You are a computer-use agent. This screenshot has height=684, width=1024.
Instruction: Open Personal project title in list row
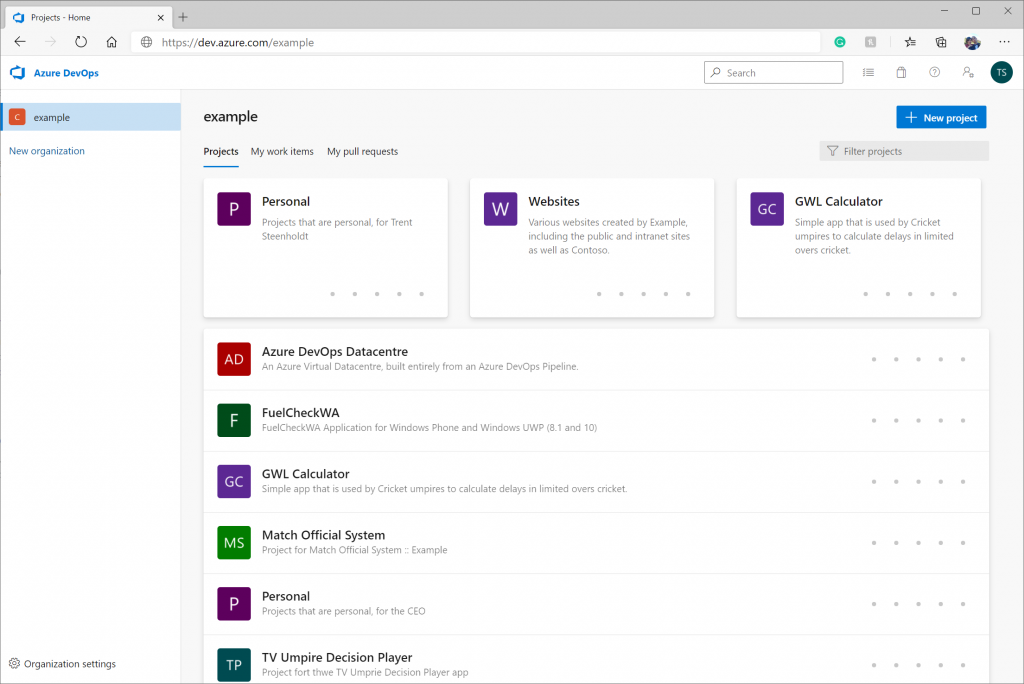click(286, 596)
